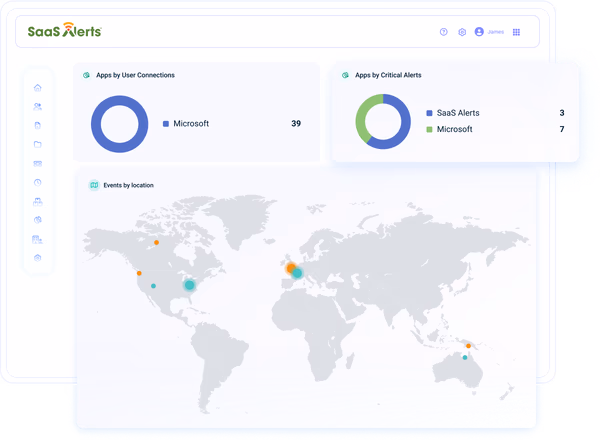Select the clock history icon in sidebar
This screenshot has width=600, height=444.
38,182
